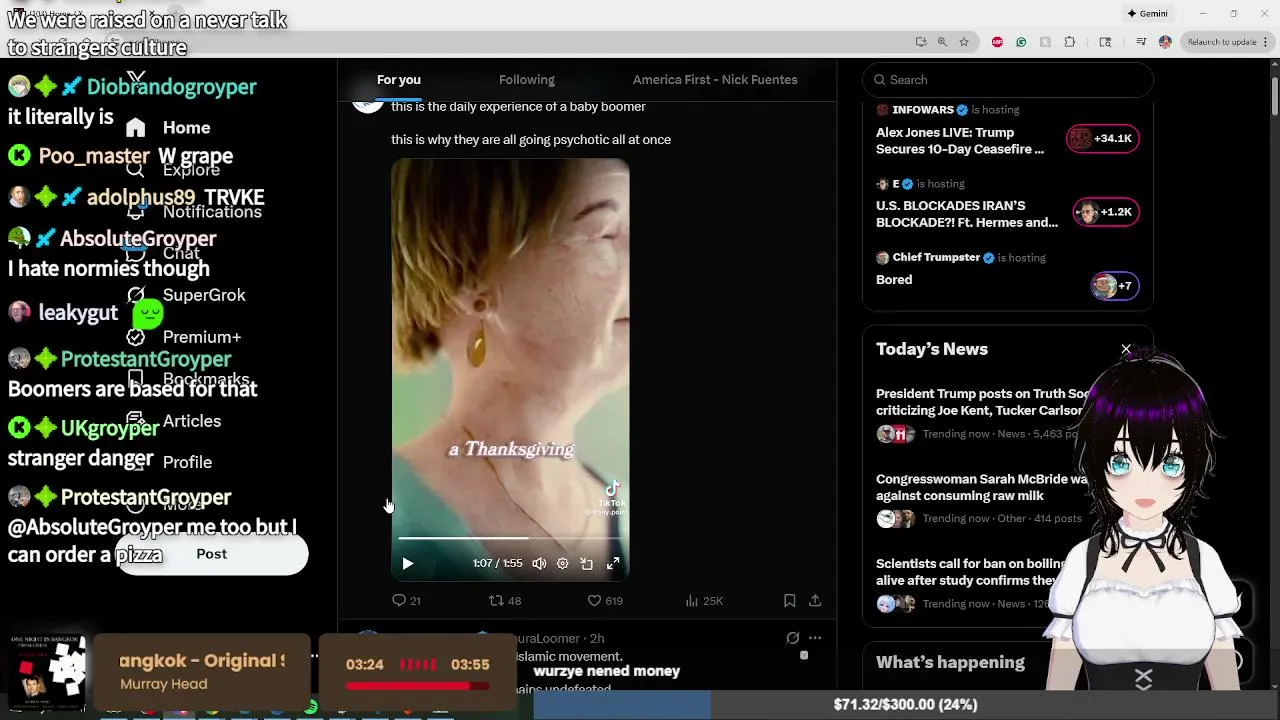
Task: Click the donation goal $71.32/$300.00 bar
Action: pos(905,705)
